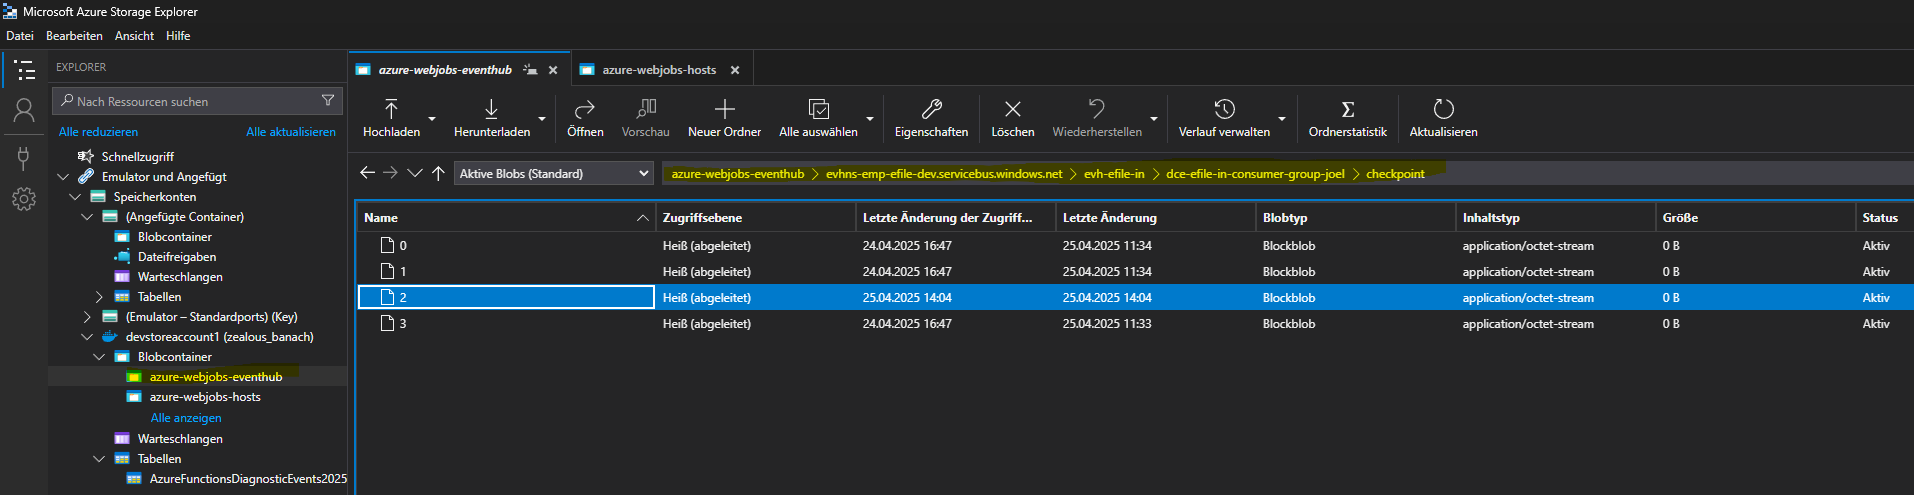Expand the Tabellen node under Angefügte Container
This screenshot has height=495, width=1914.
[x=99, y=297]
